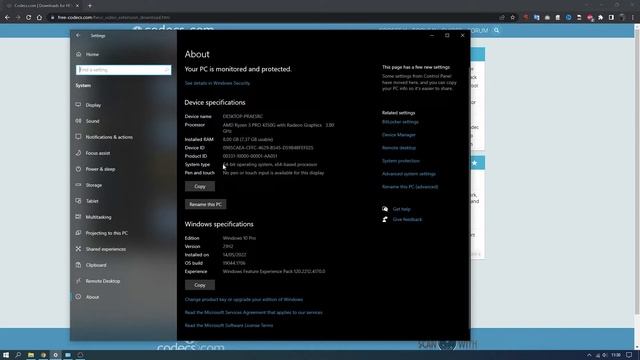Select the Codecs.com browser tab

41,6
